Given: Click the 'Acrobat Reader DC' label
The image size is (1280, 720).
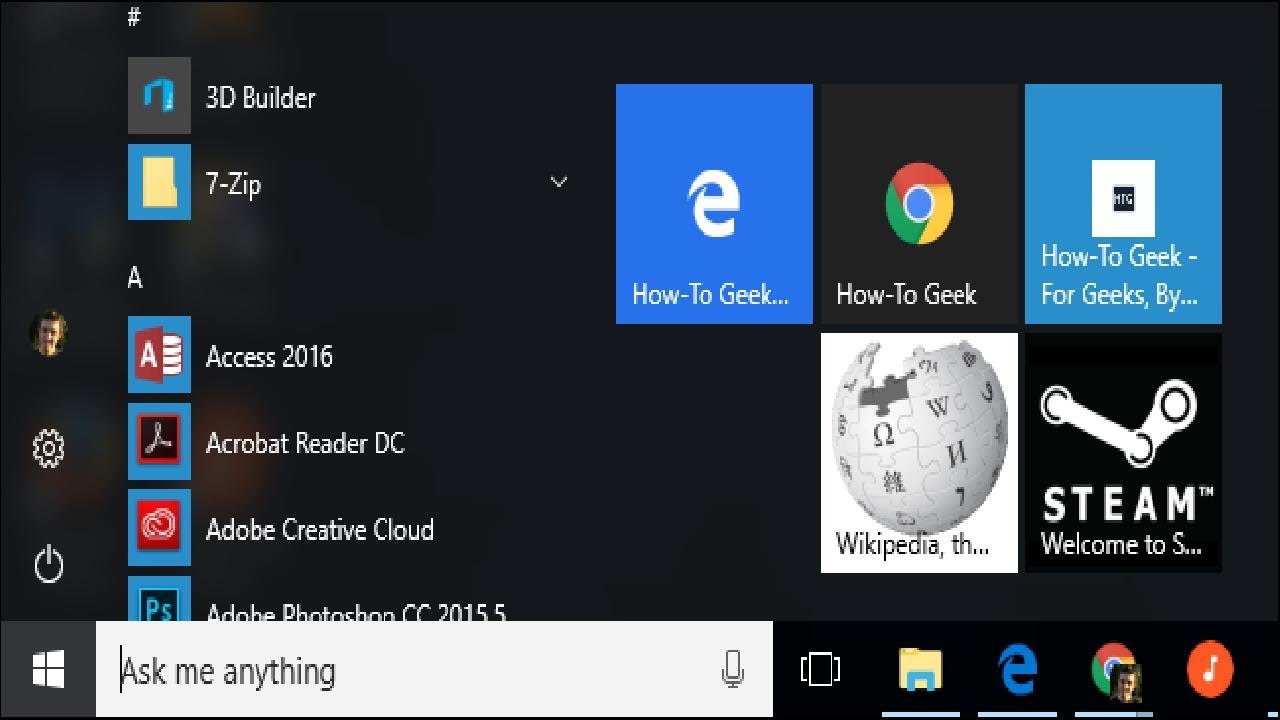Looking at the screenshot, I should click(305, 443).
